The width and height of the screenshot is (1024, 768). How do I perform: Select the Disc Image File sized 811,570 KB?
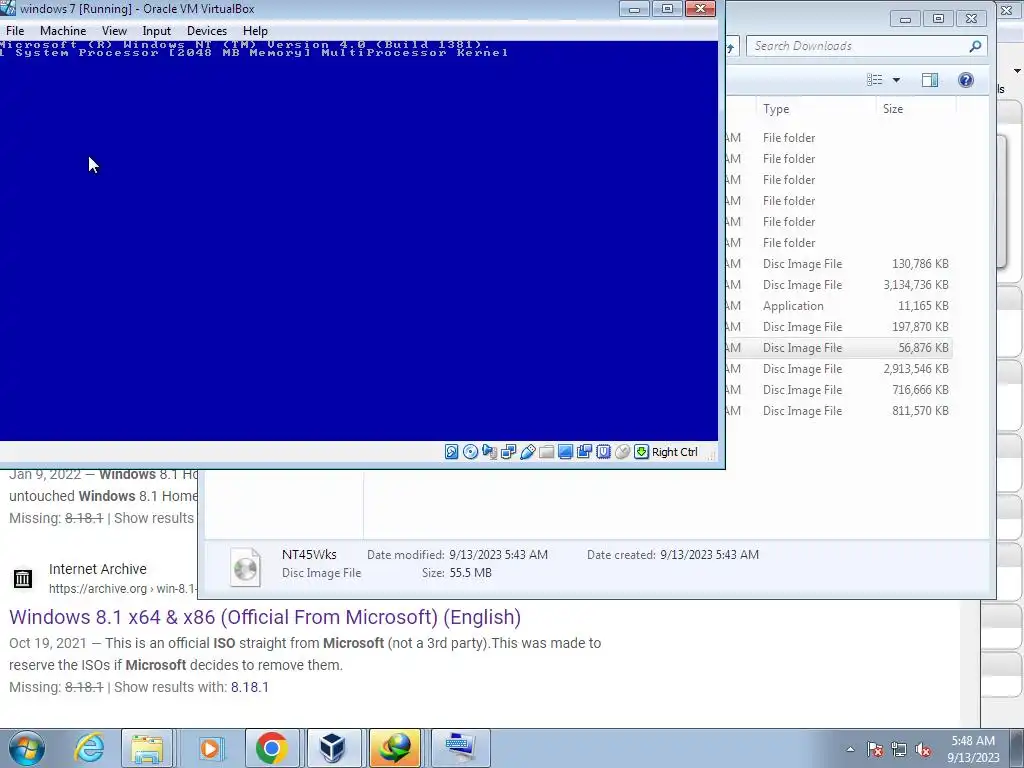[839, 411]
